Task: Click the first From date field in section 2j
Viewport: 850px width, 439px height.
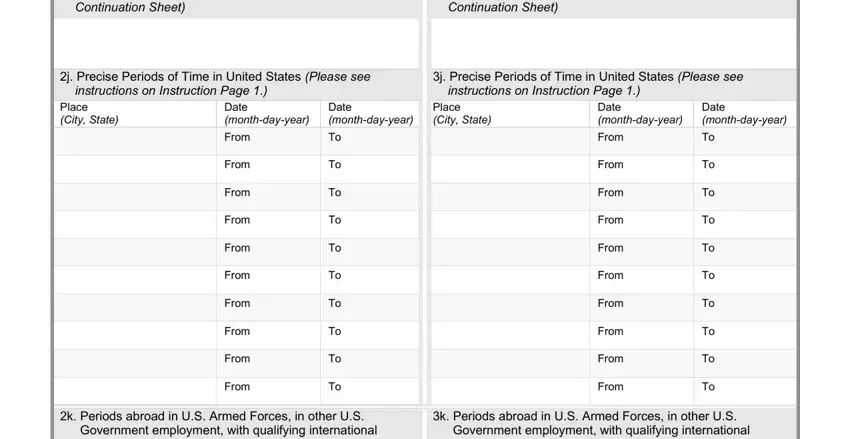Action: pos(268,142)
